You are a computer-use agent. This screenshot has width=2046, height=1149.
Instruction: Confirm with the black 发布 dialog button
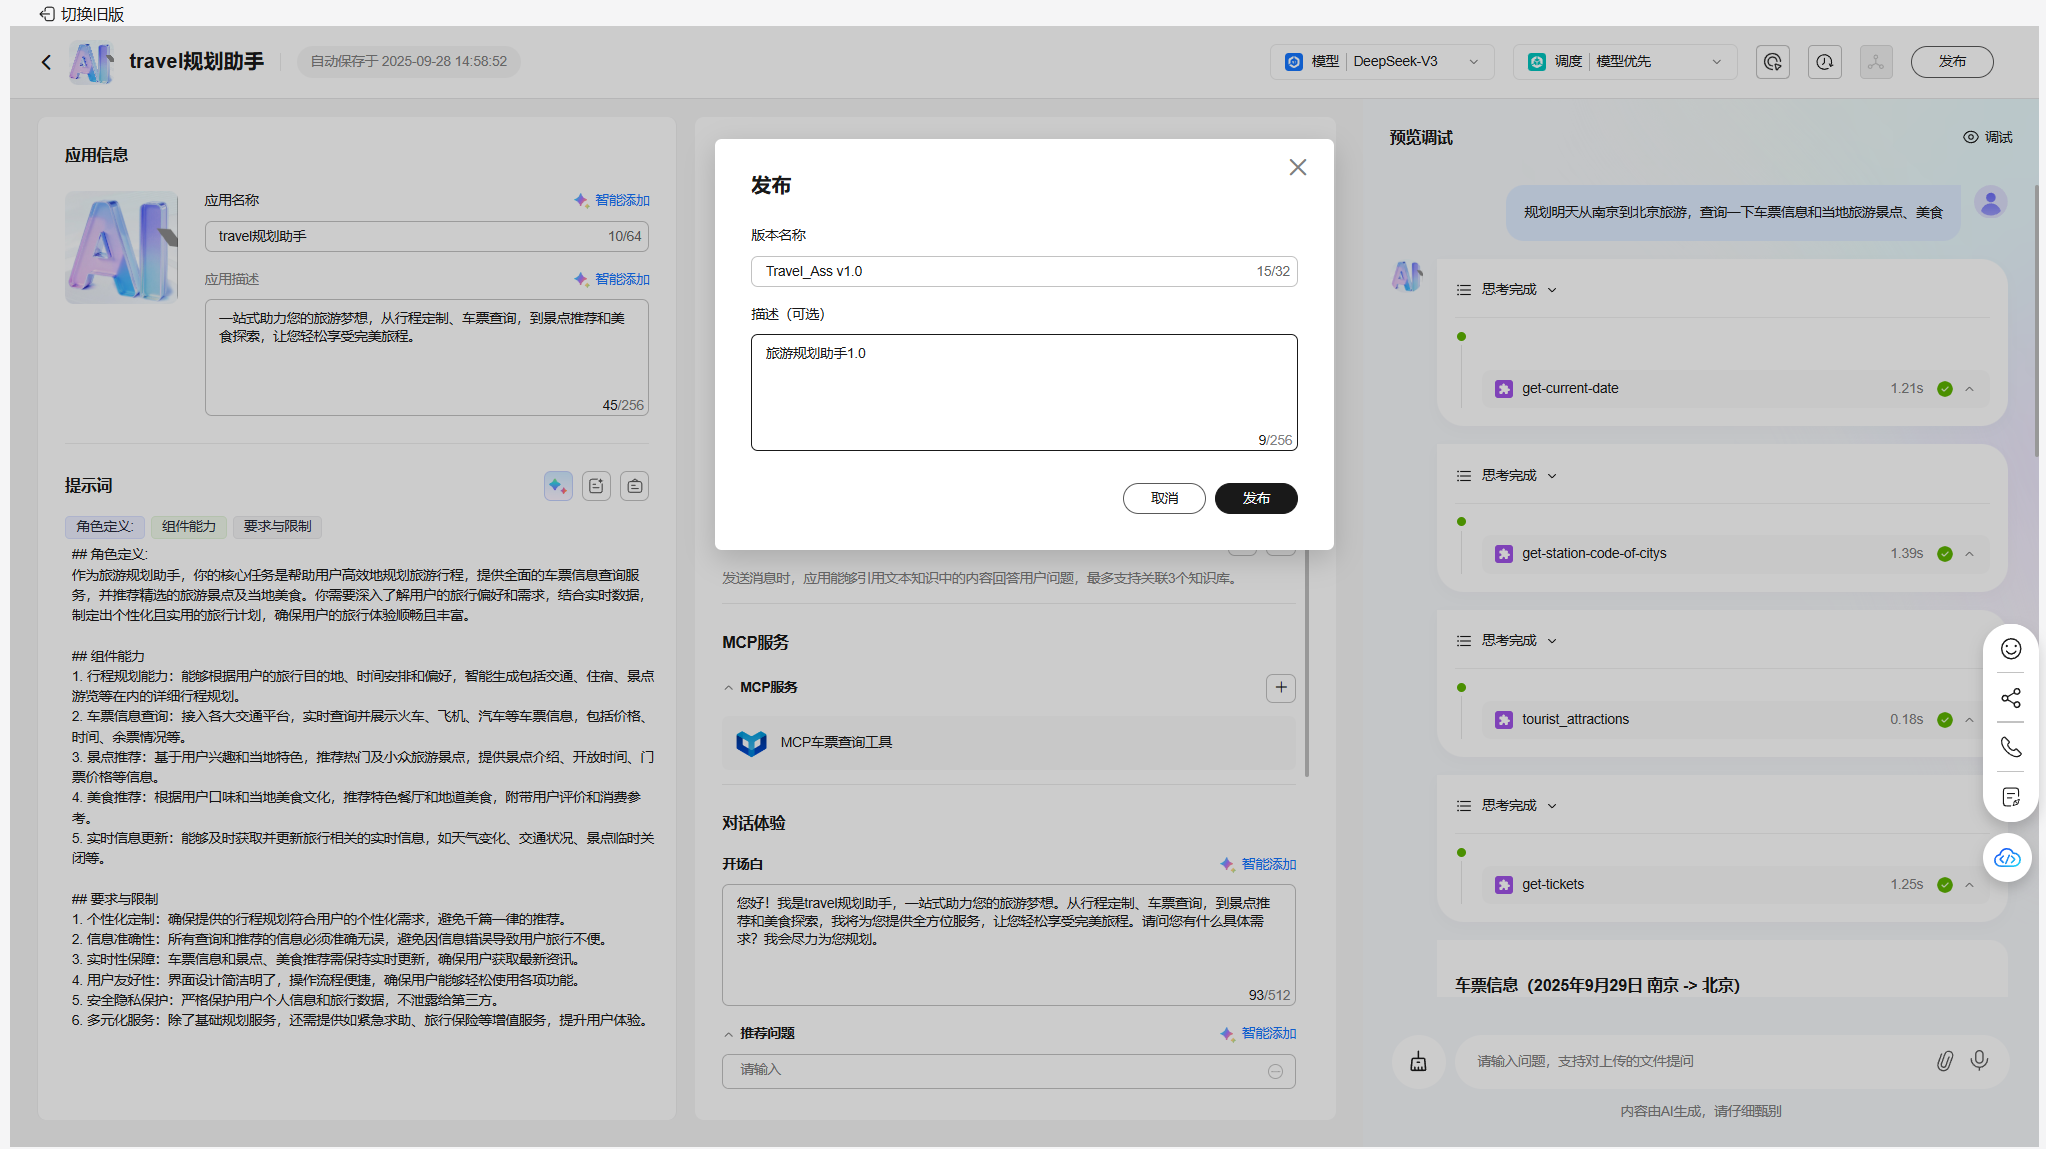coord(1255,498)
